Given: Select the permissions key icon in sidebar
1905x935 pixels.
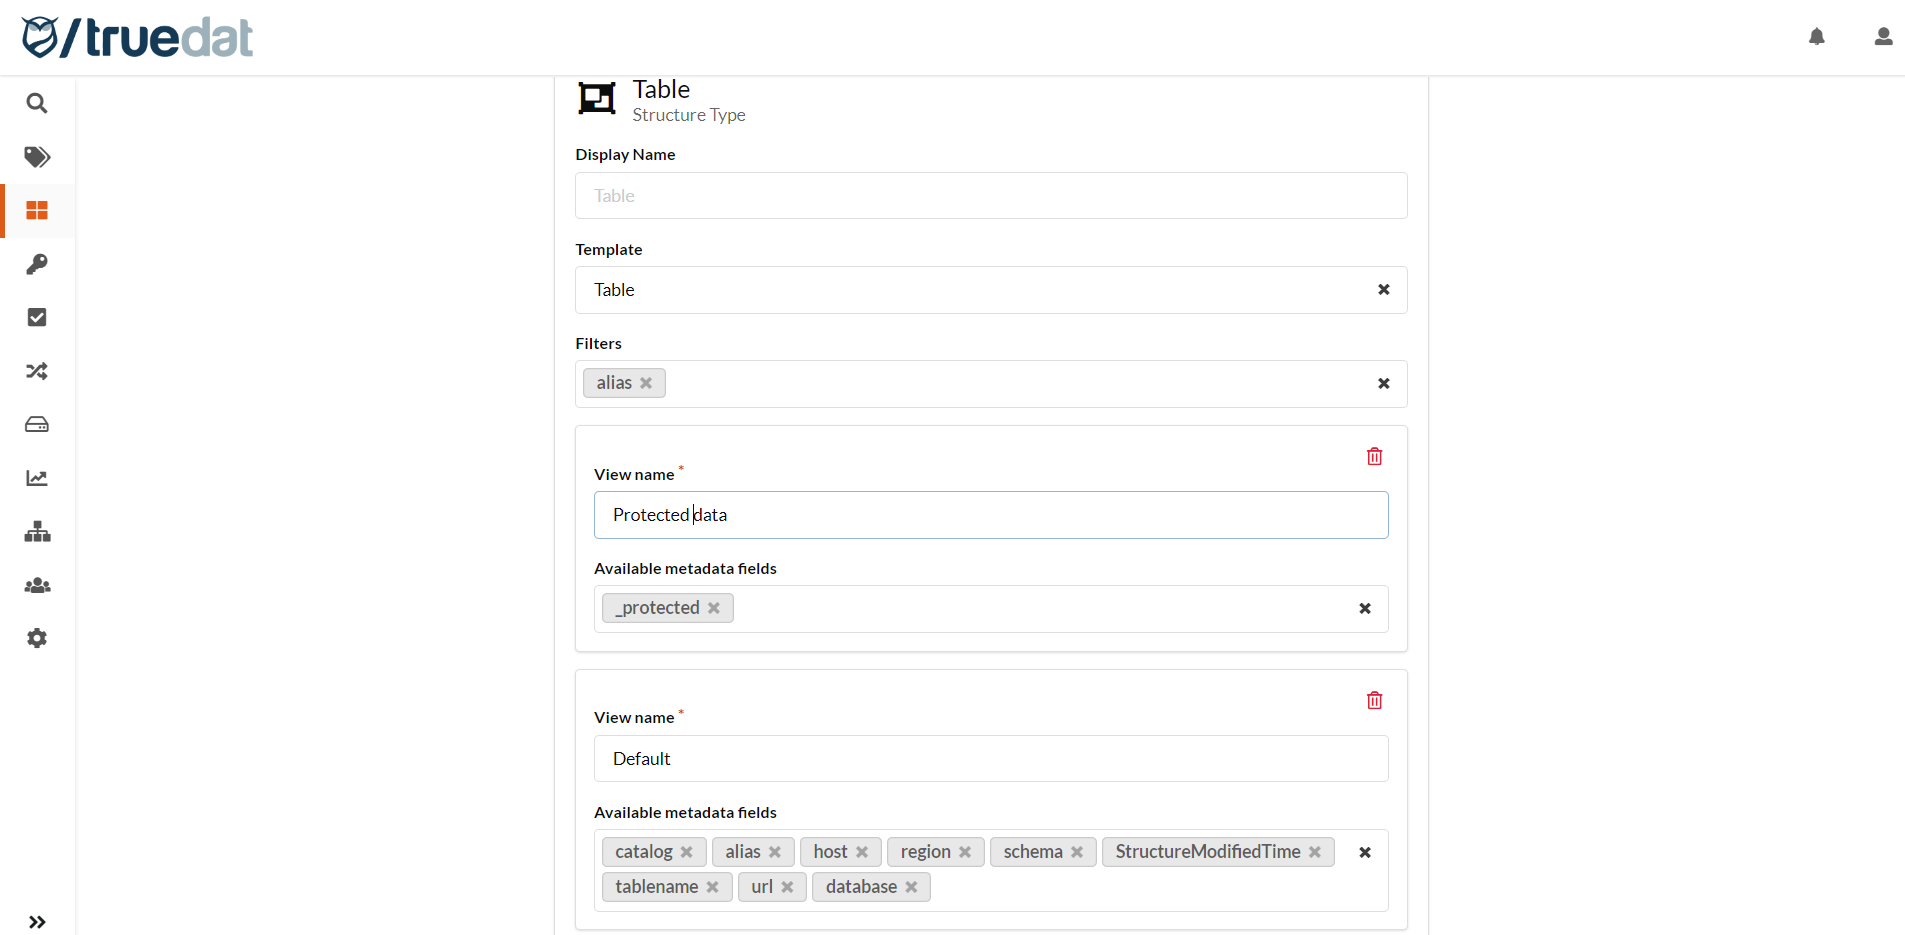Looking at the screenshot, I should 37,264.
